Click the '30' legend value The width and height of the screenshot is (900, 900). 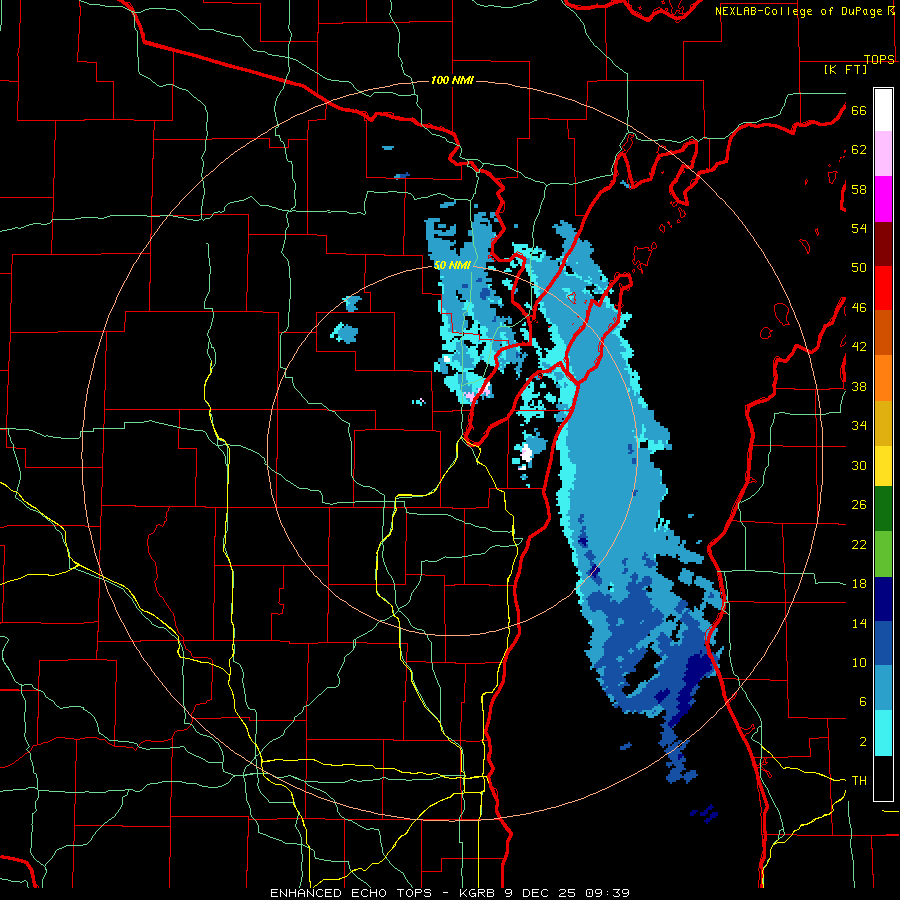pyautogui.click(x=859, y=465)
